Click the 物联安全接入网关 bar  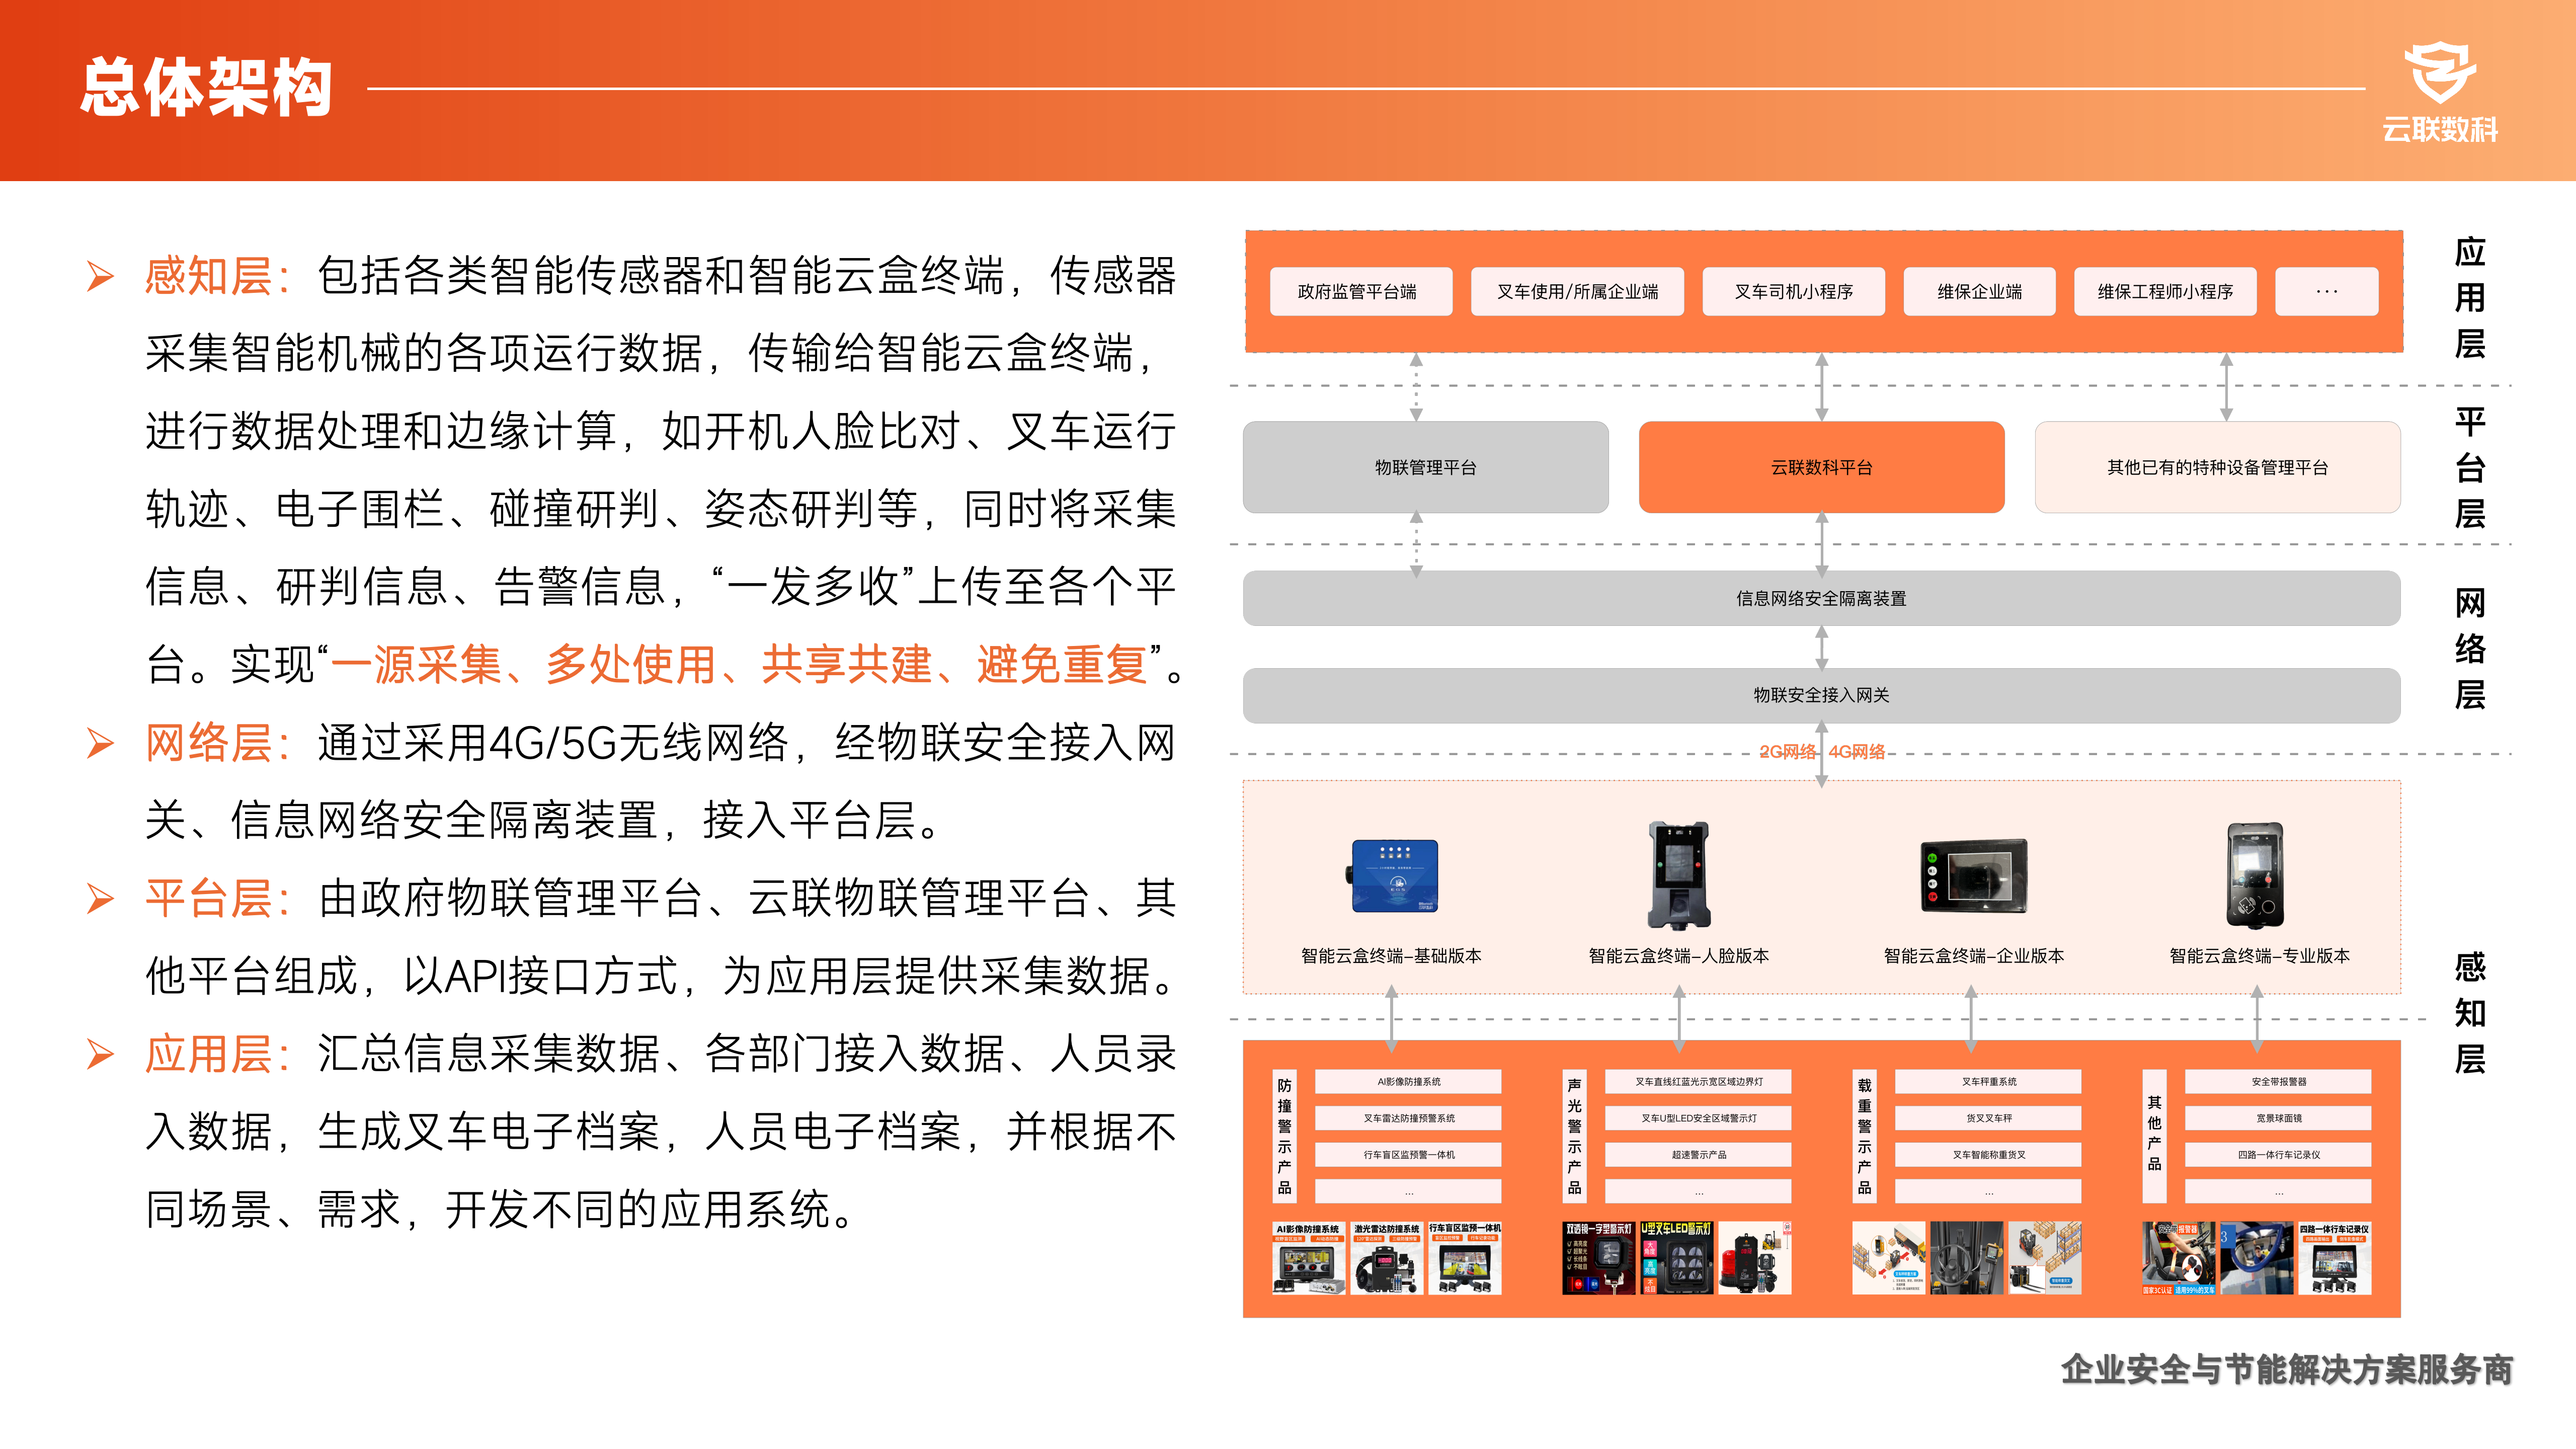pos(1821,695)
